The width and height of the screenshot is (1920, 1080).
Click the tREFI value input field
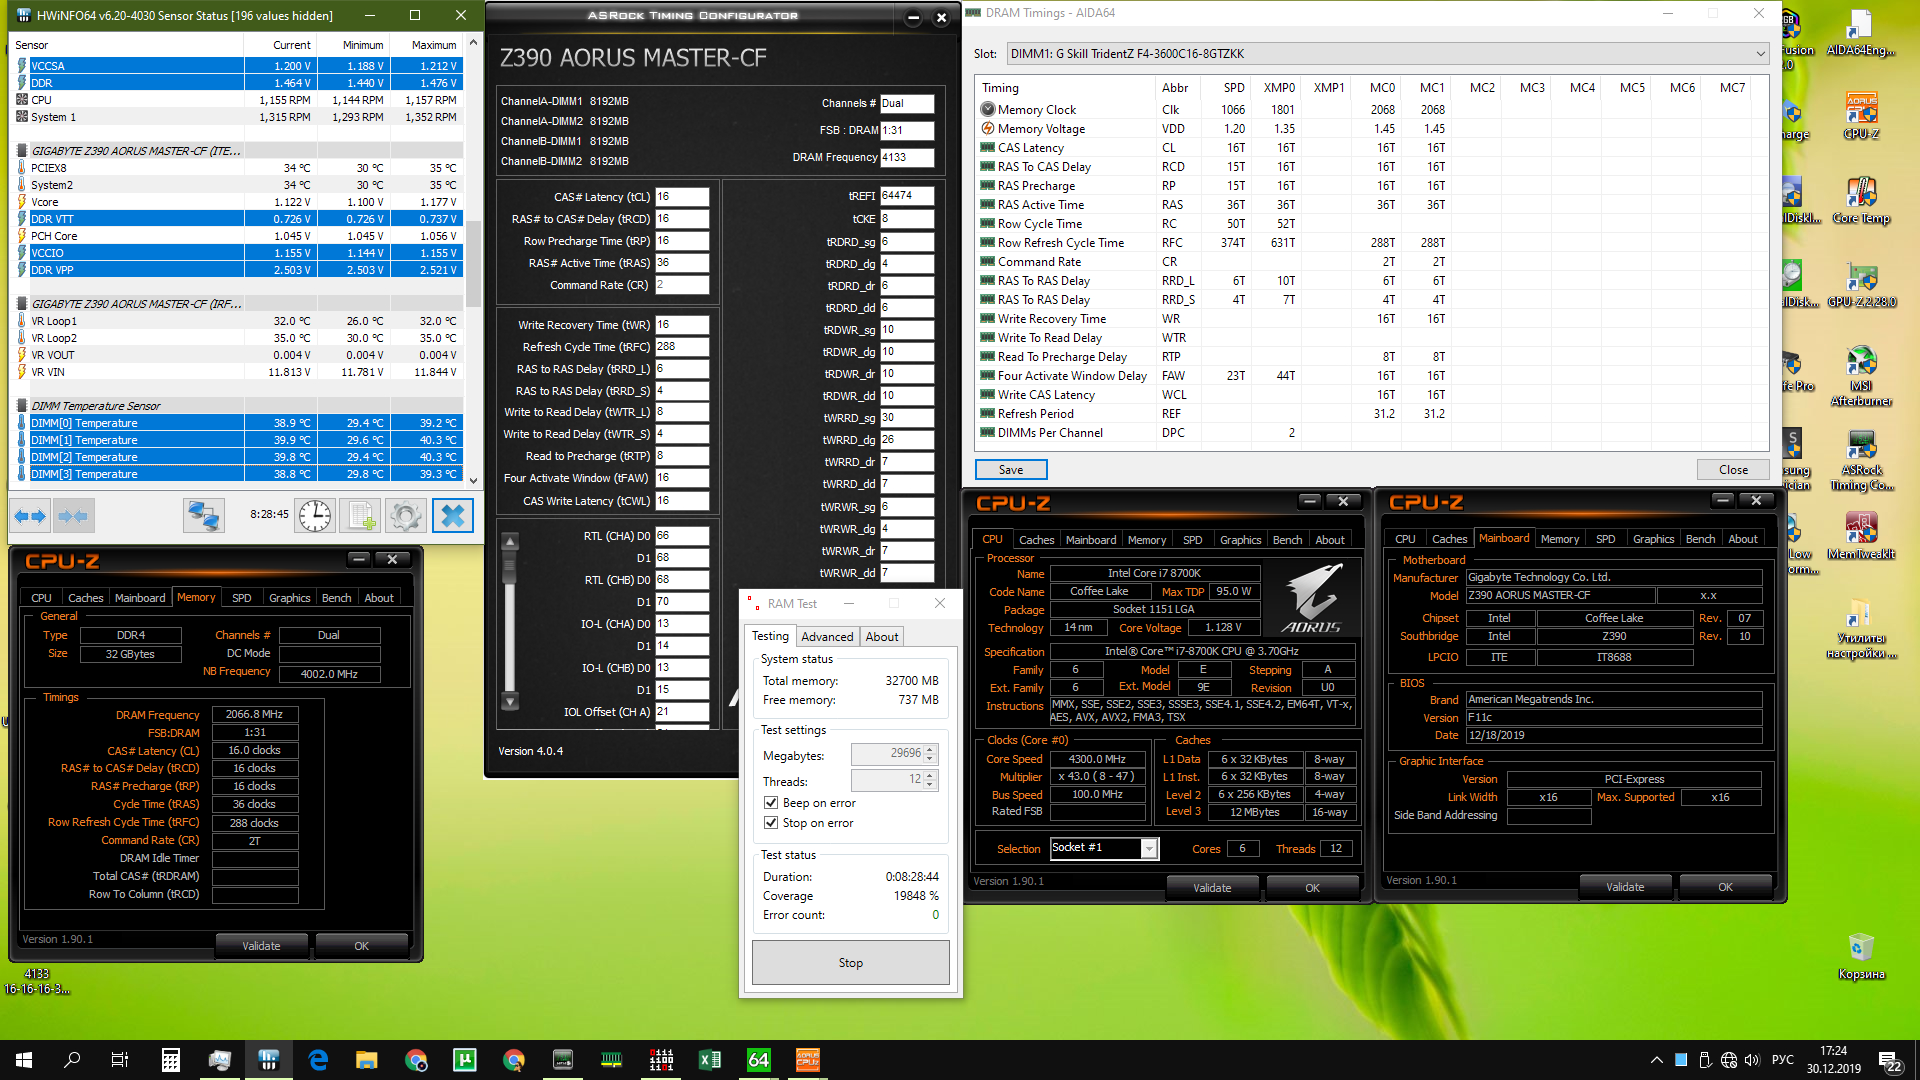click(906, 196)
